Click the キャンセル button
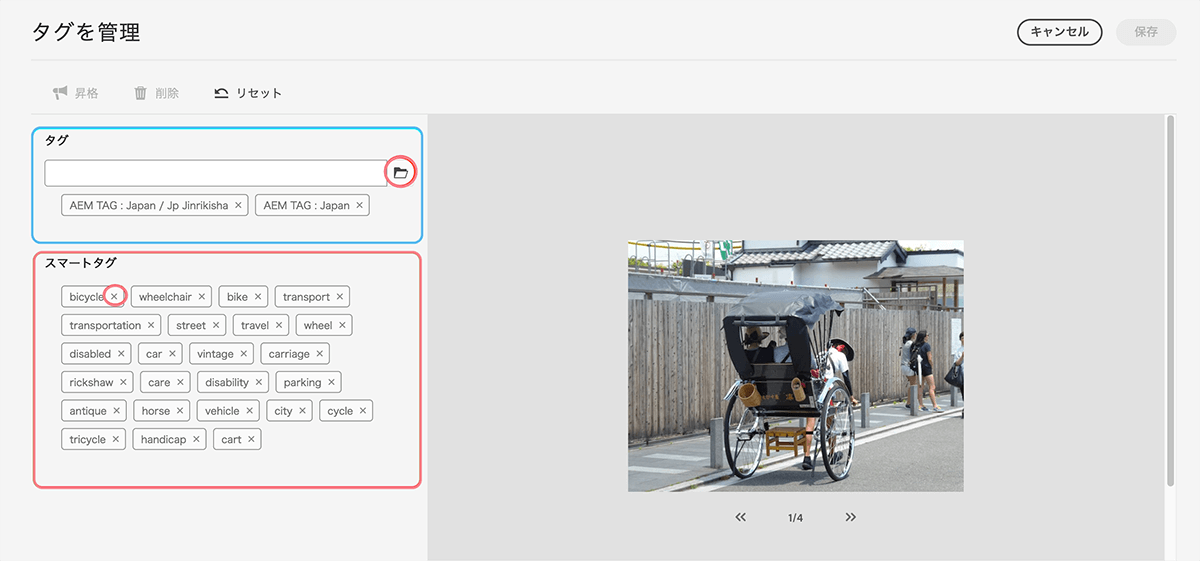 coord(1059,32)
